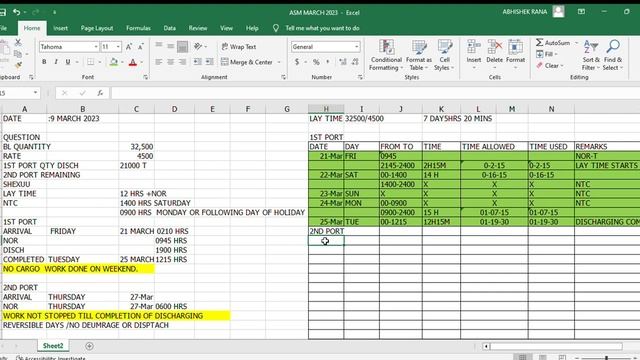Open the Data tab

(x=169, y=28)
